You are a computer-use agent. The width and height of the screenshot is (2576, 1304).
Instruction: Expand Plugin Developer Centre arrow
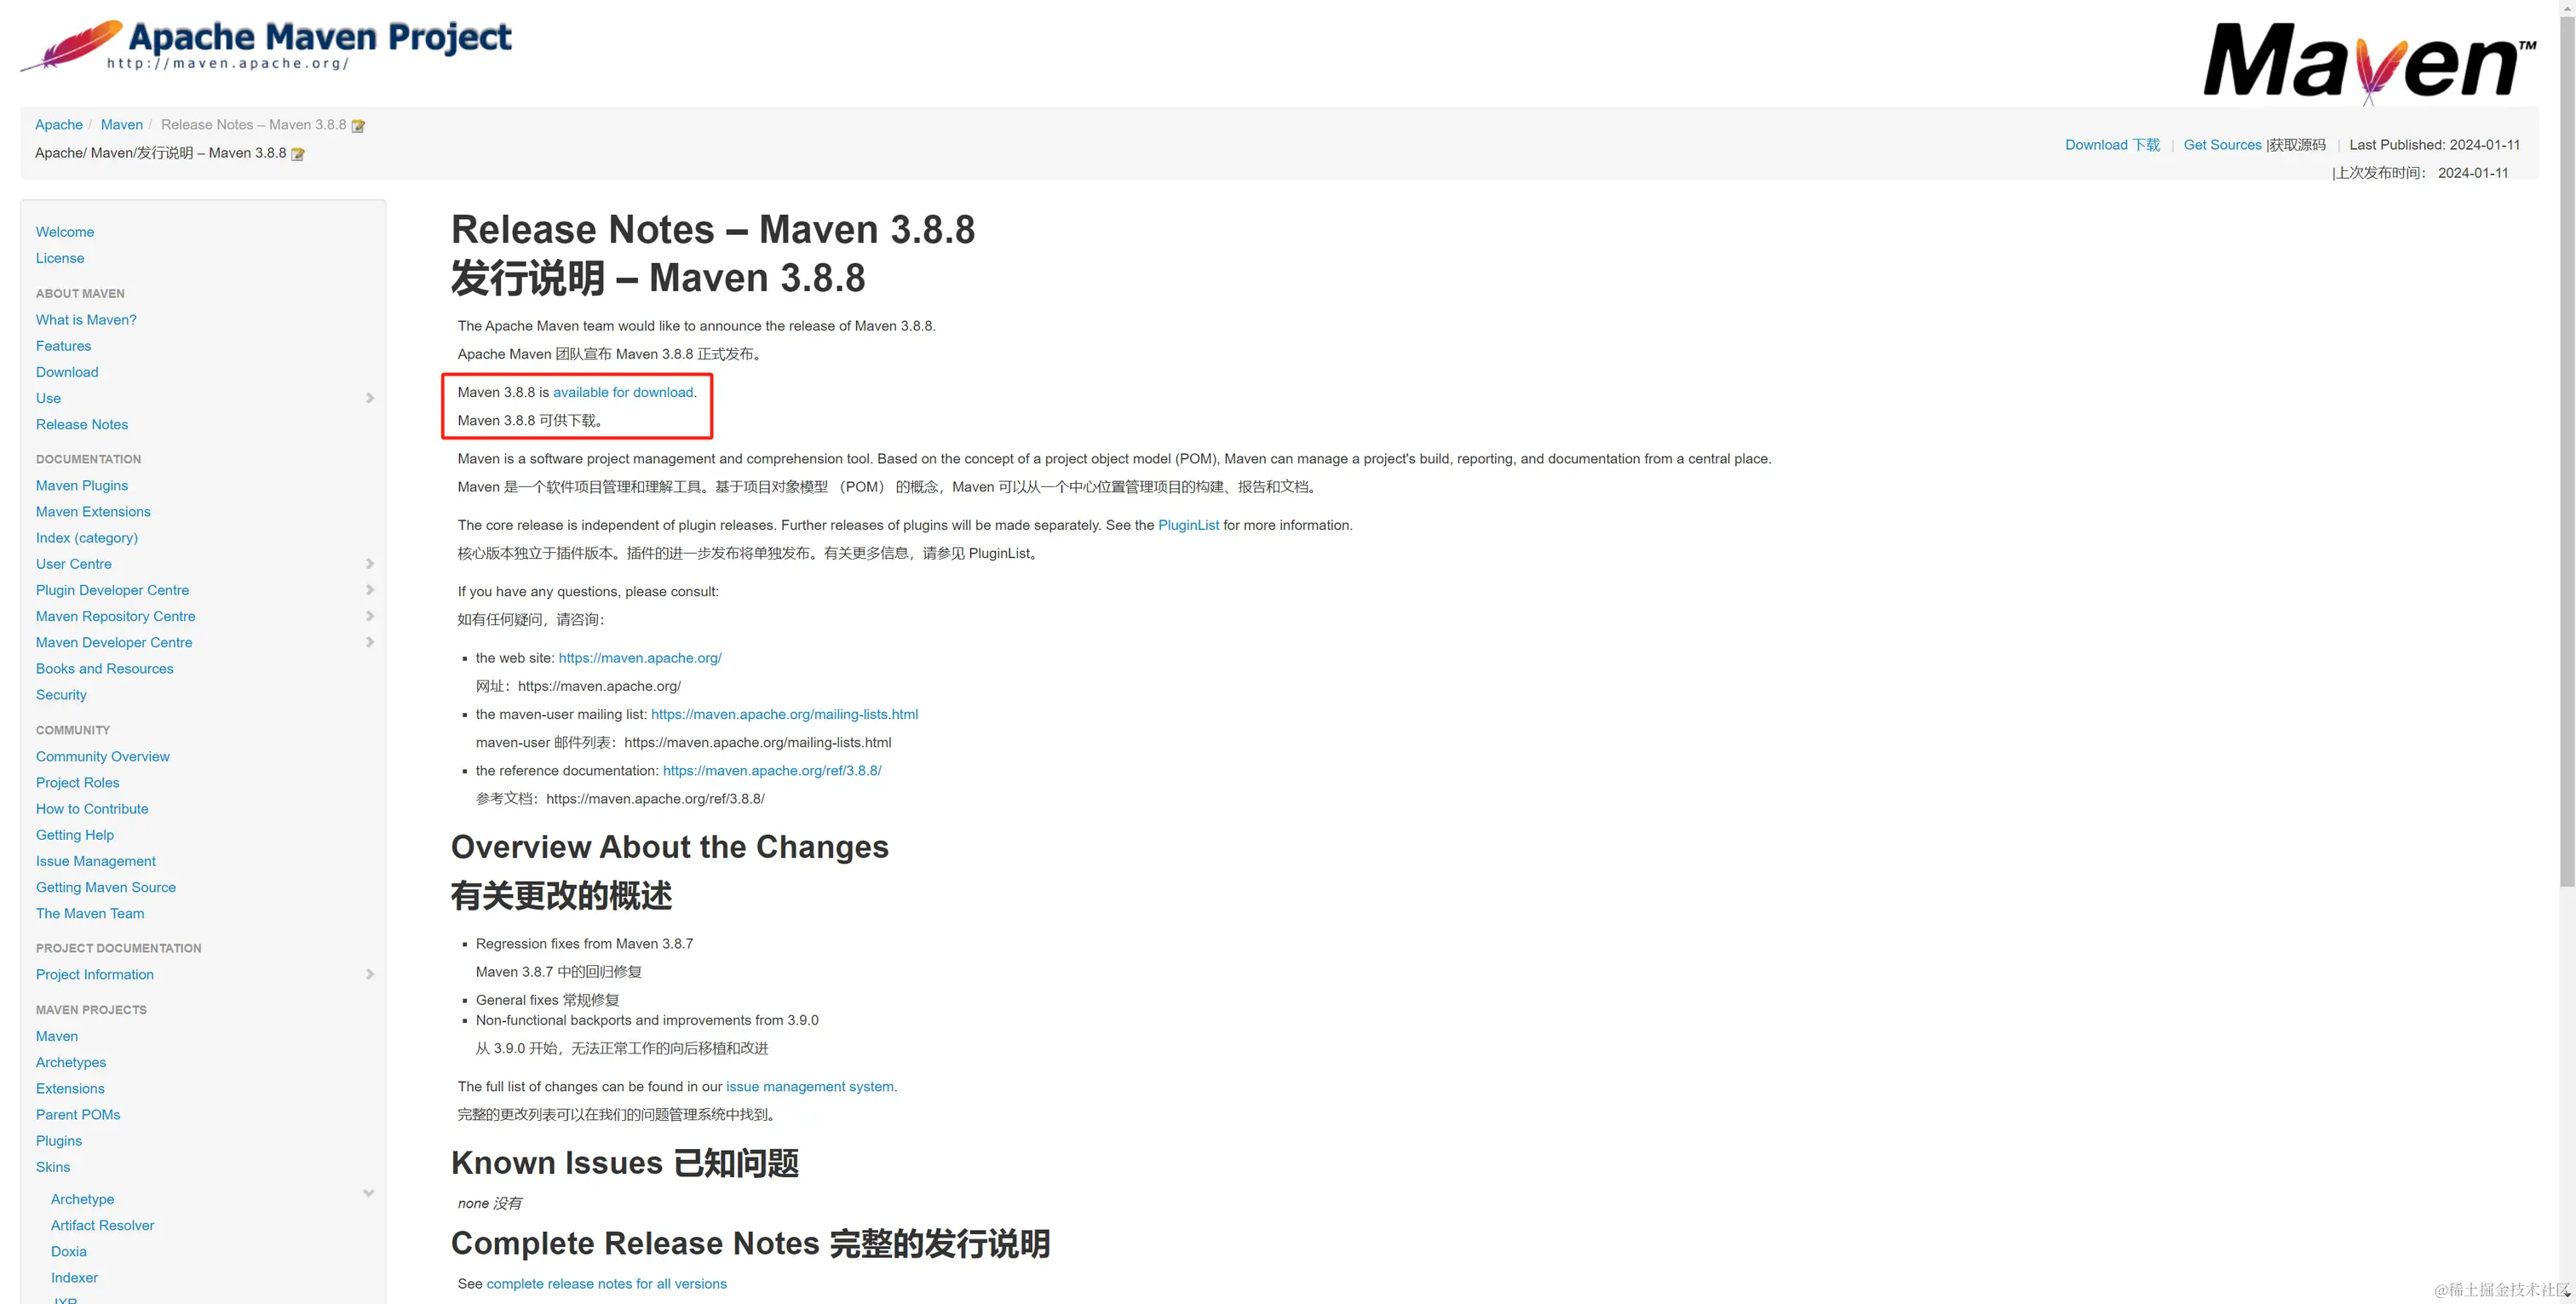(x=370, y=590)
